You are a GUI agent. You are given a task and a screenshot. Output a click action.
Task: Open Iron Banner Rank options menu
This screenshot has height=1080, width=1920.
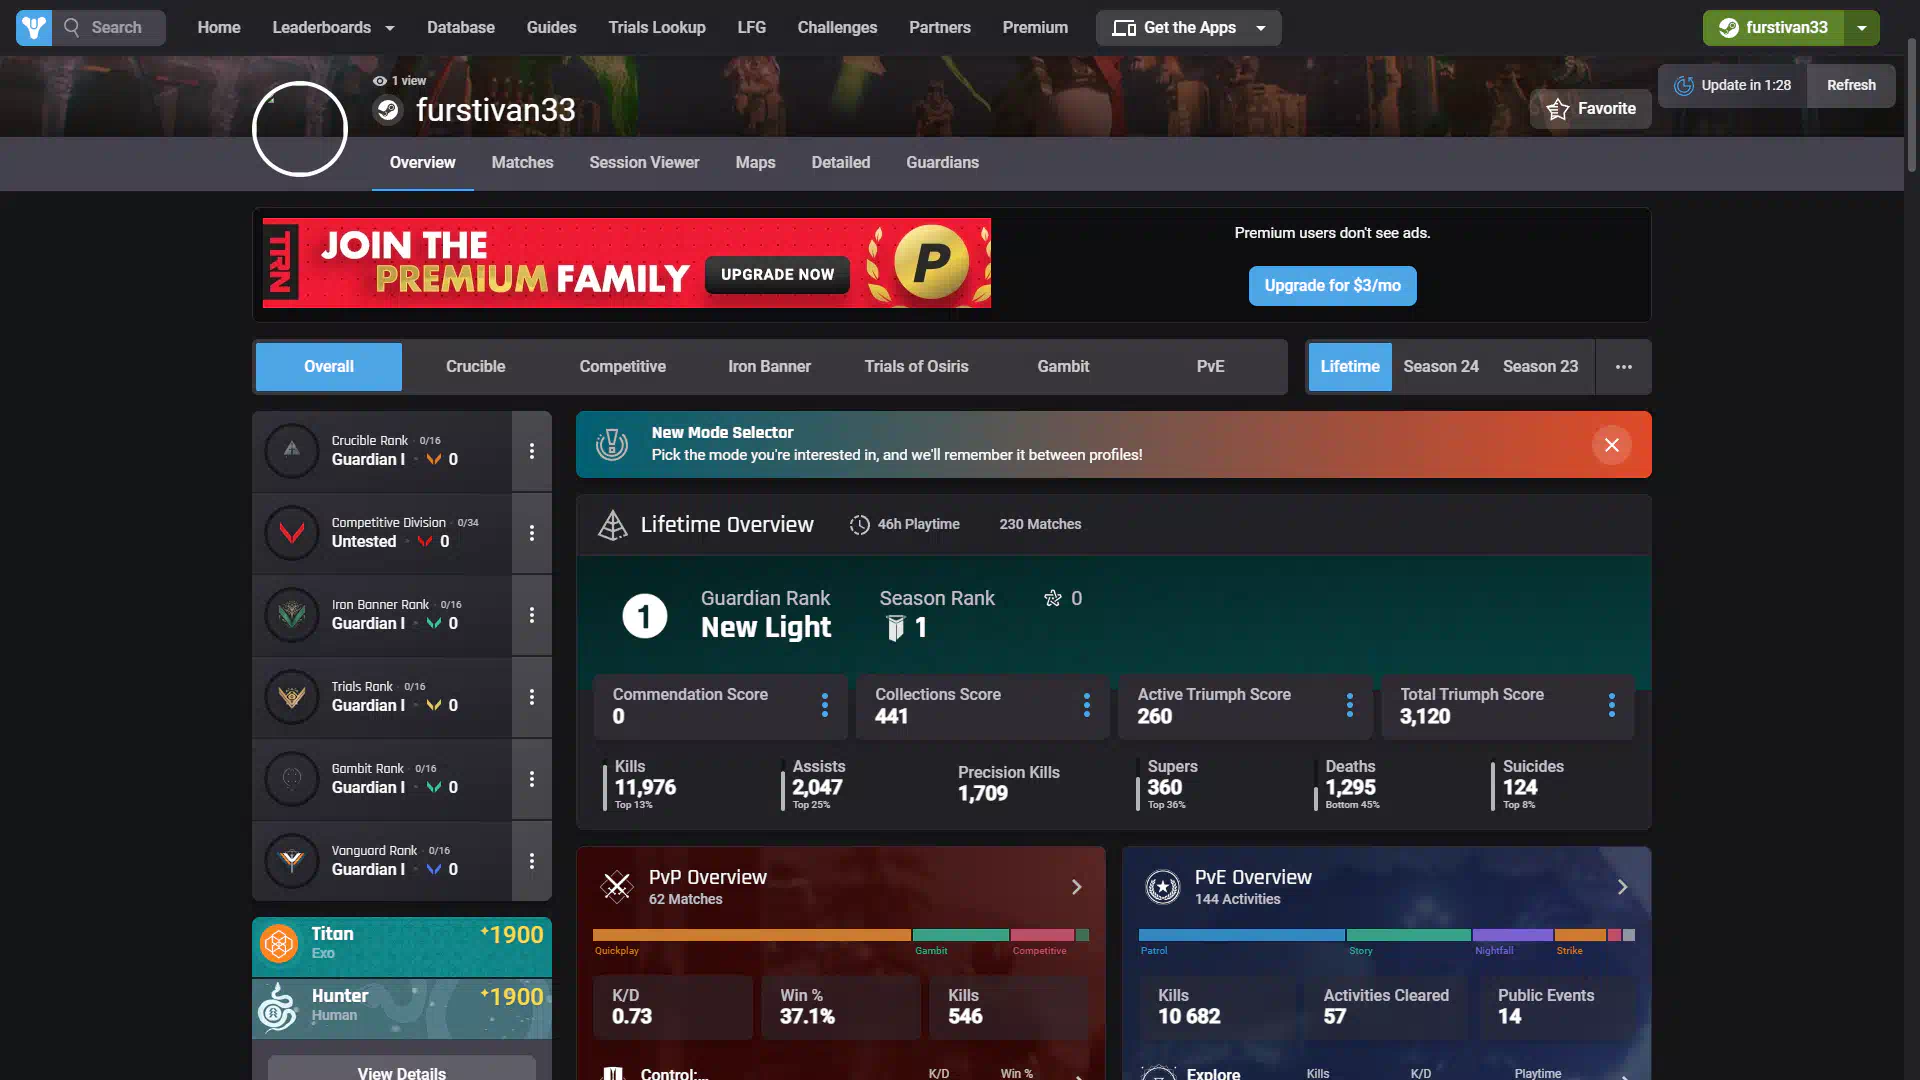(532, 615)
